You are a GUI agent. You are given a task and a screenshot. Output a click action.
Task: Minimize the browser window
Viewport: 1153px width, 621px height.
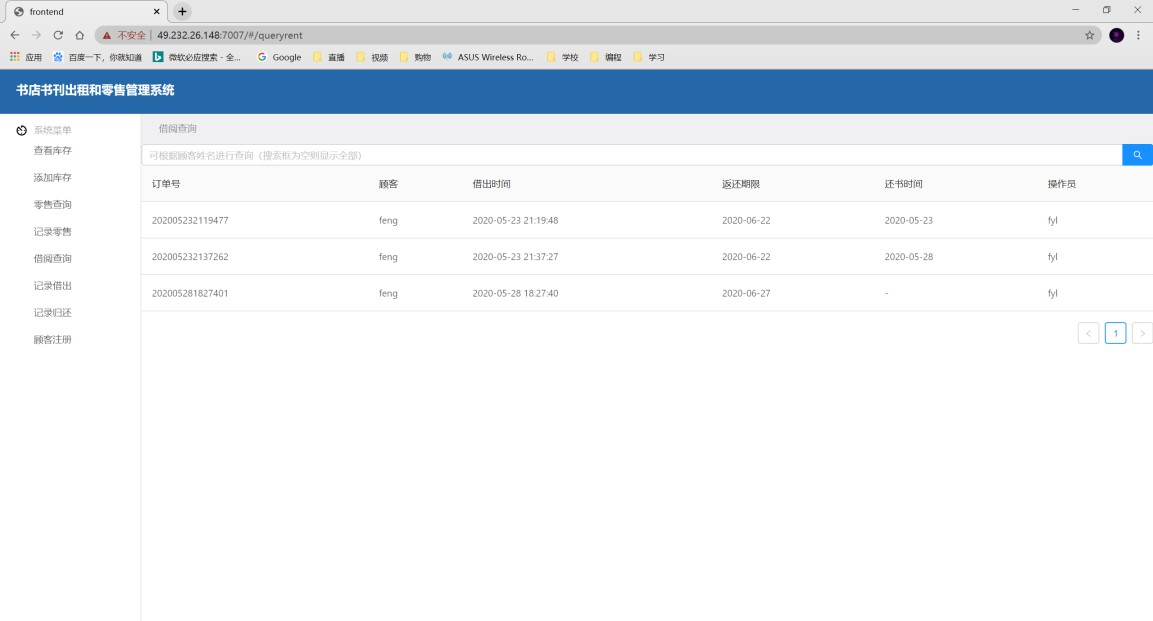pos(1075,10)
